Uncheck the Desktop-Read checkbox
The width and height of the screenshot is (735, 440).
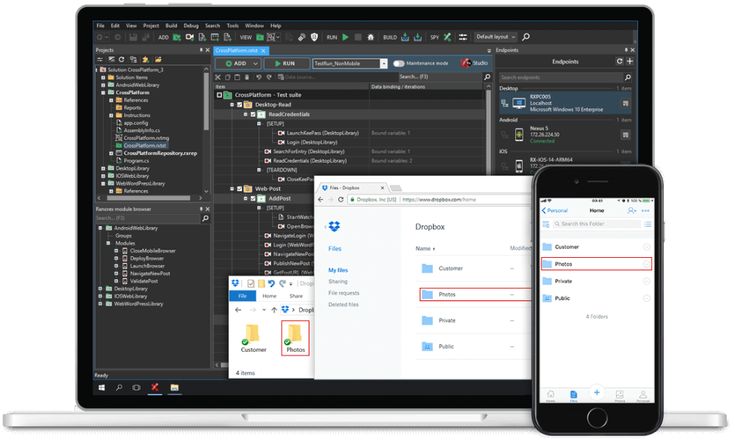coord(240,104)
